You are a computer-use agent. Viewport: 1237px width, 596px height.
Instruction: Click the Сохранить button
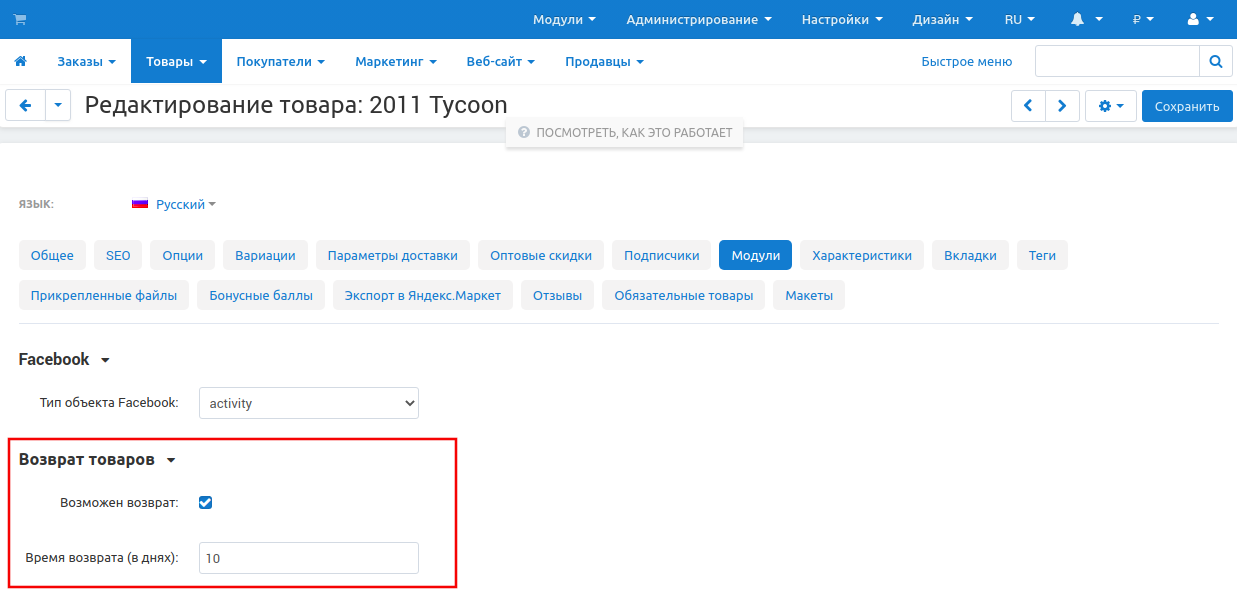[1187, 106]
